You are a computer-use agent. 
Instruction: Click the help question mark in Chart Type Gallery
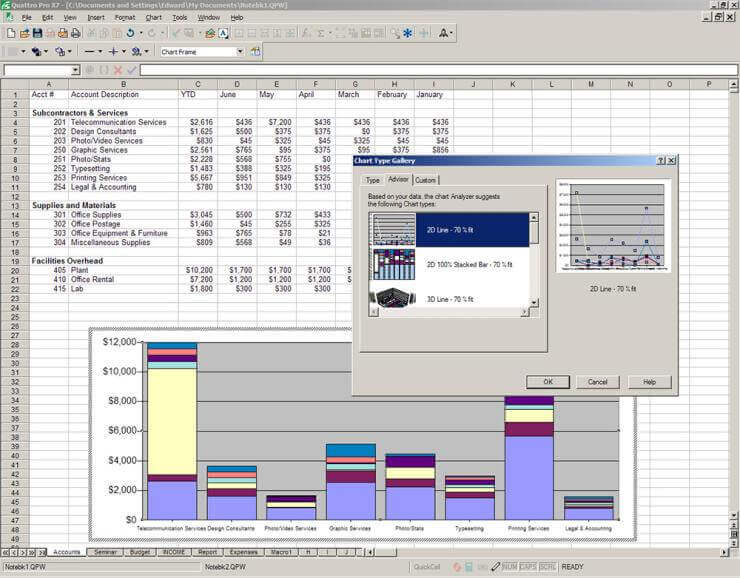click(x=661, y=160)
